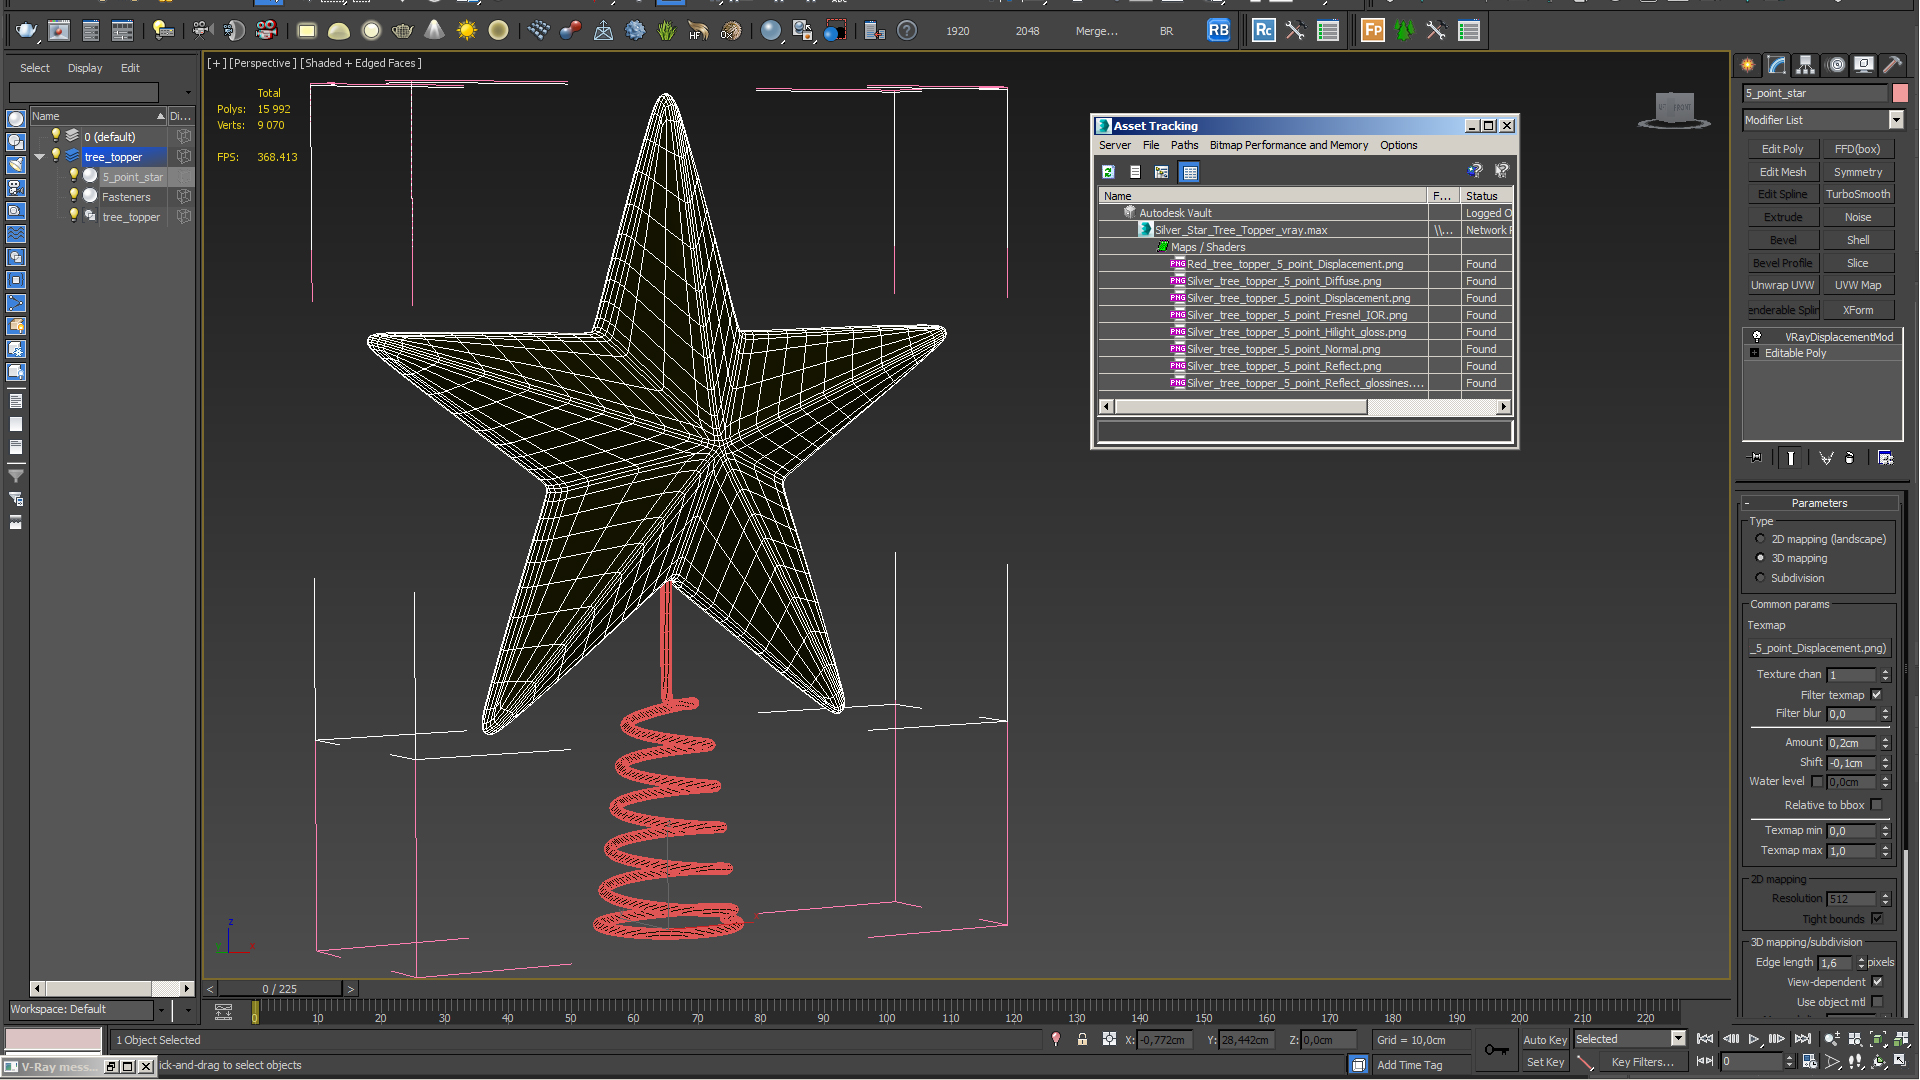Drag the Texture chan stepper field
The width and height of the screenshot is (1920, 1080).
1886,673
